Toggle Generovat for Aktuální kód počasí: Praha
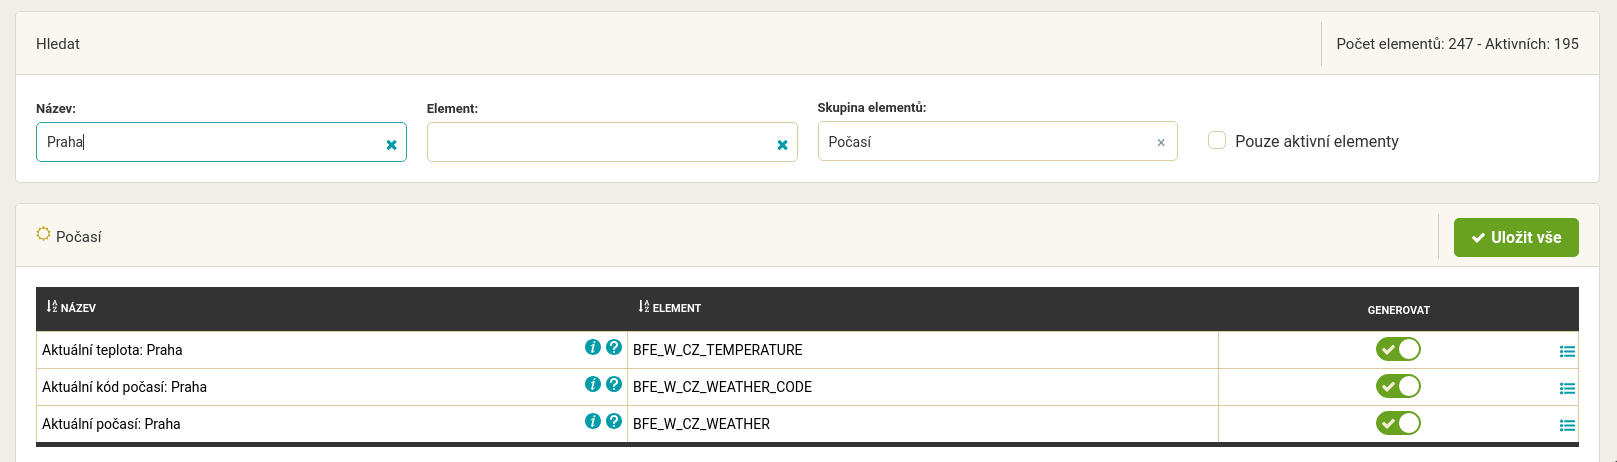Screen dimensions: 1617x462 1398,386
